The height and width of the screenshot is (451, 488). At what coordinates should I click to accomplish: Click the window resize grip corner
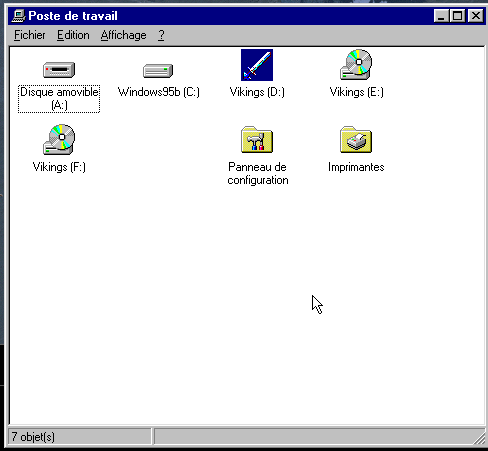tap(479, 438)
